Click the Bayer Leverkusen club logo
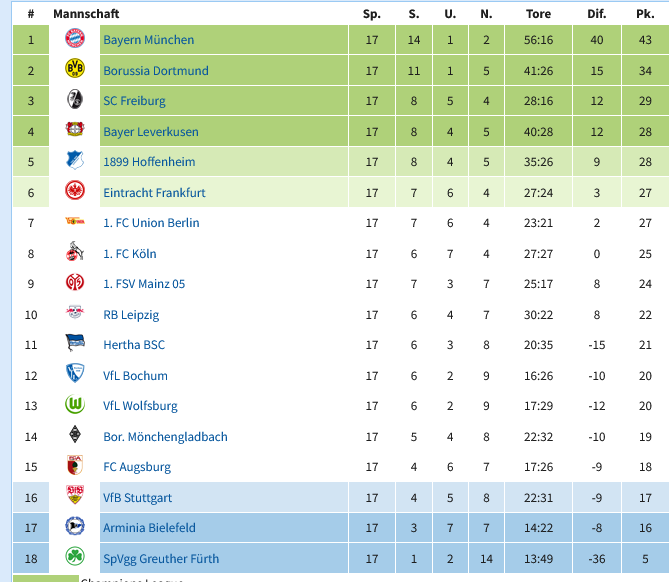 75,129
